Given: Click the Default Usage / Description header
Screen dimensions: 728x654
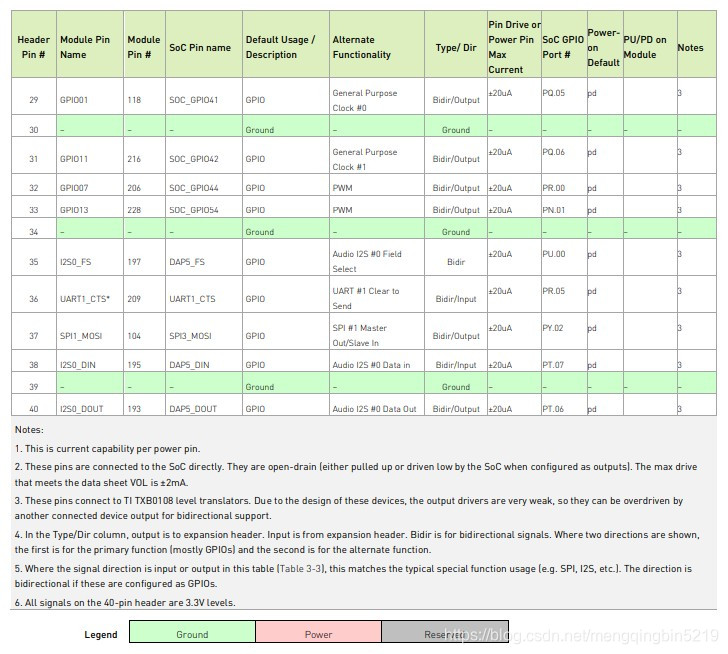Looking at the screenshot, I should [x=286, y=44].
